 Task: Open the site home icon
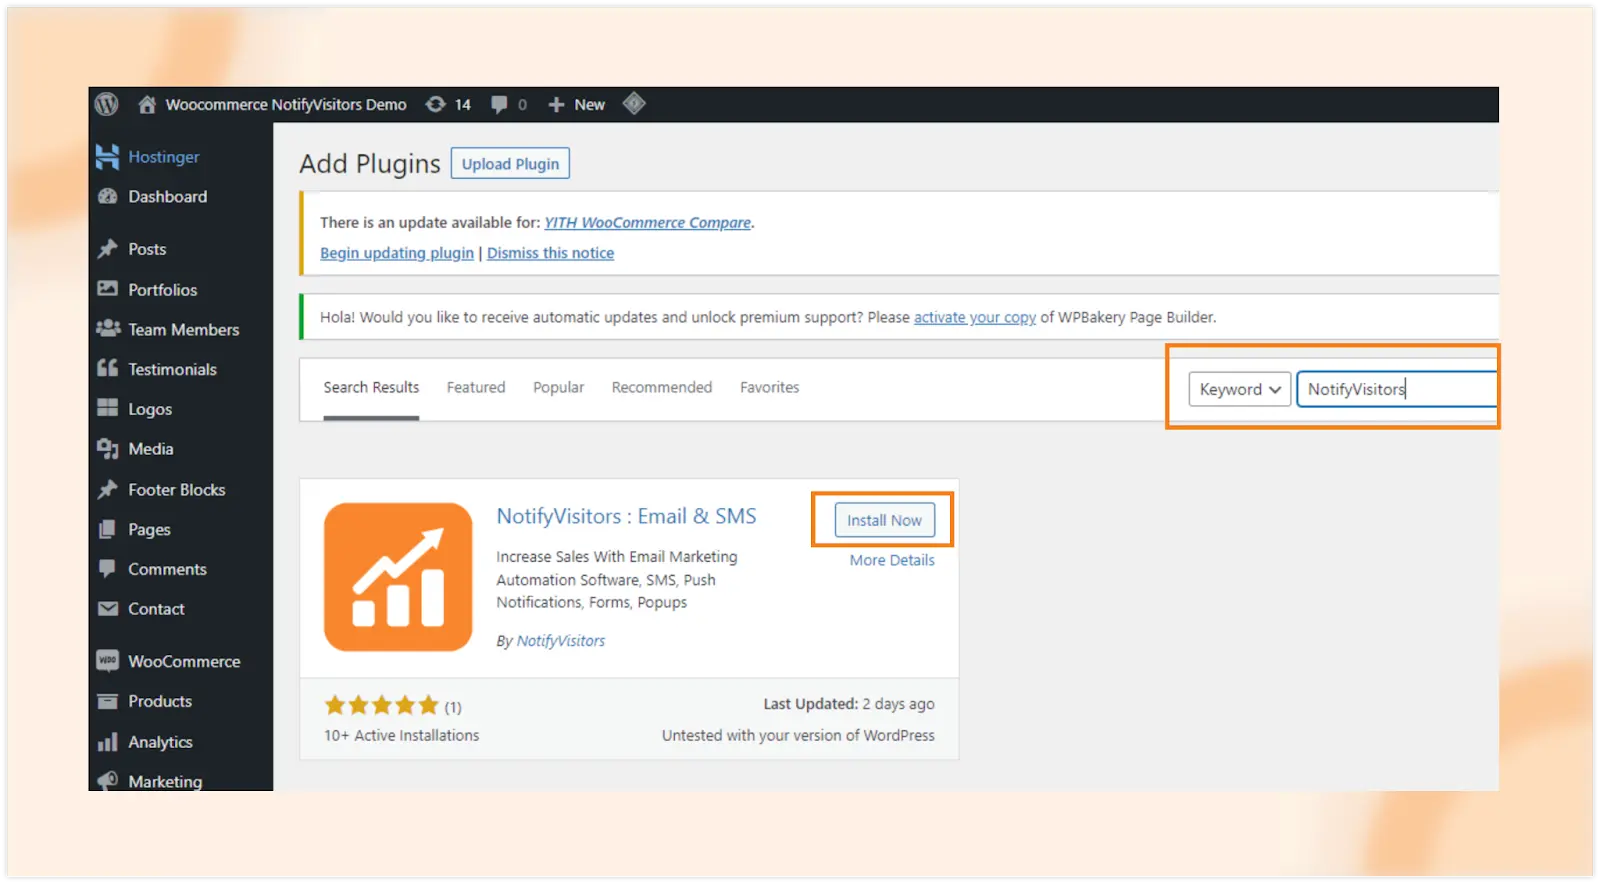(x=147, y=104)
